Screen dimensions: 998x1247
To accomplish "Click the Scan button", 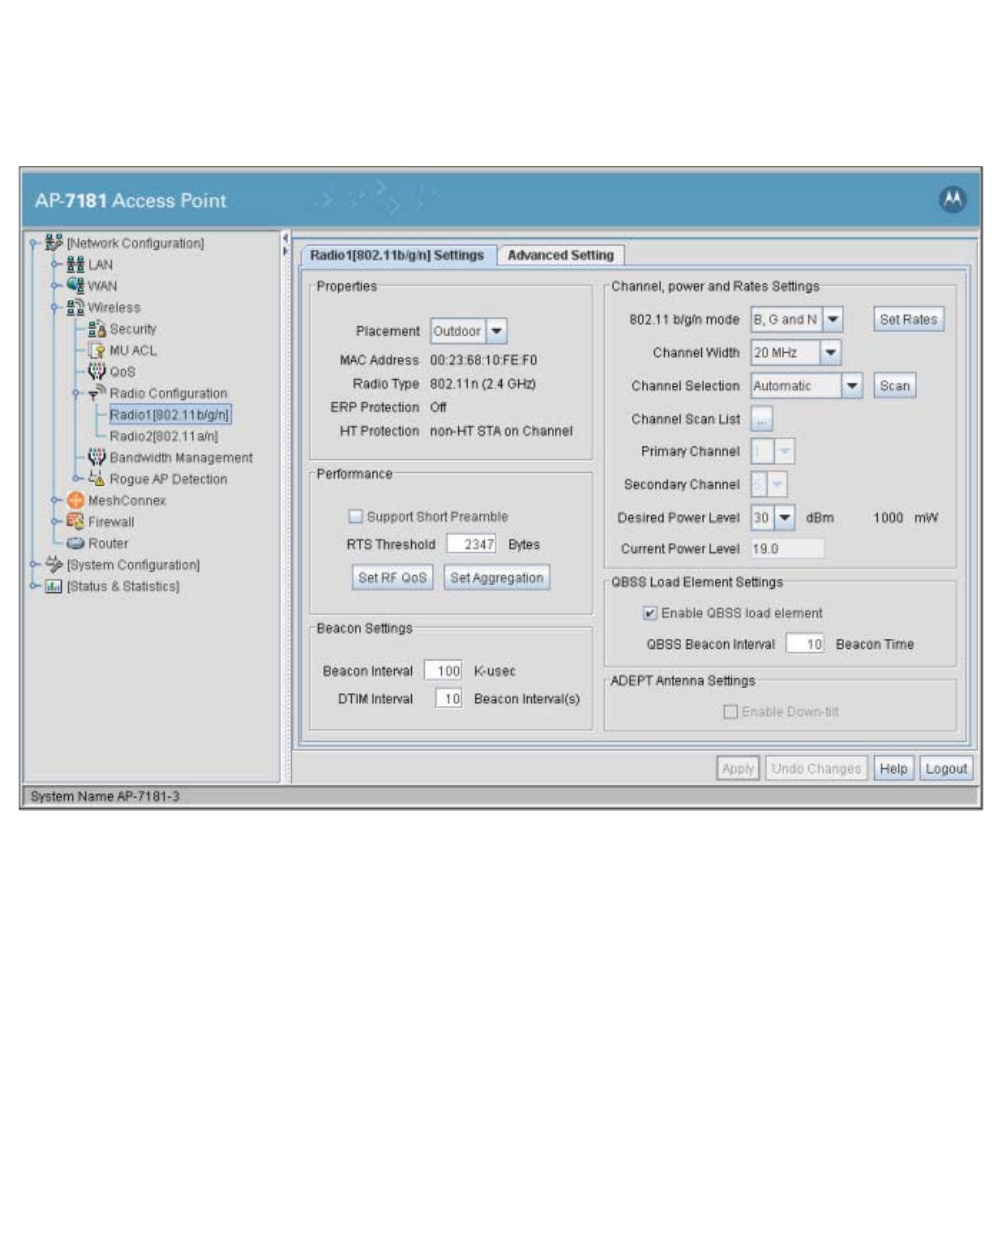I will 895,386.
